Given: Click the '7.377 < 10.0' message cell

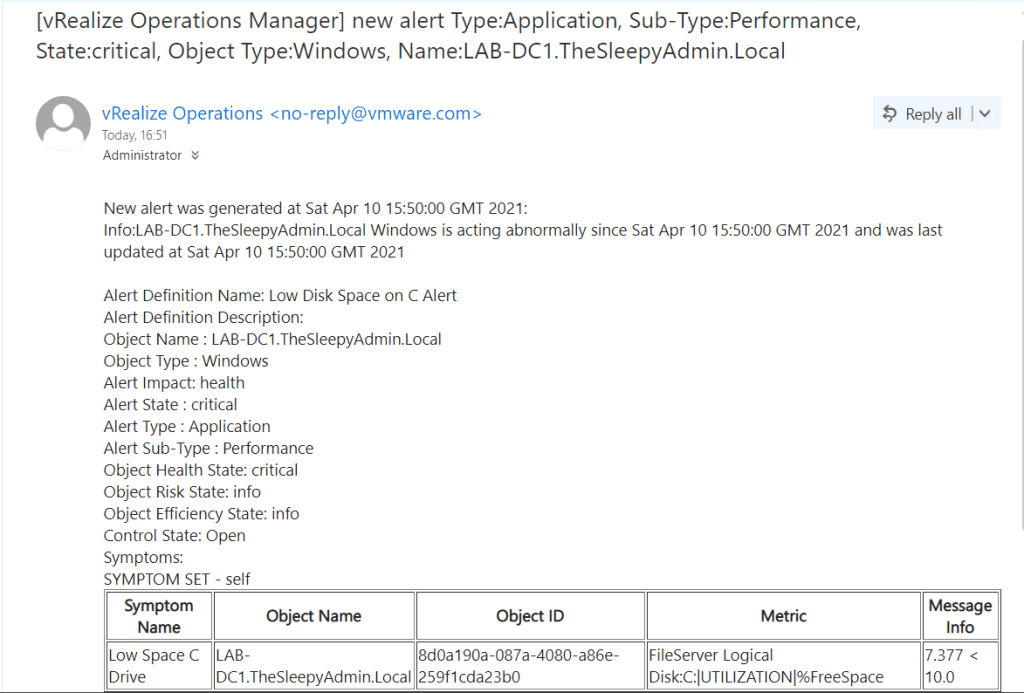Looking at the screenshot, I should [x=959, y=666].
